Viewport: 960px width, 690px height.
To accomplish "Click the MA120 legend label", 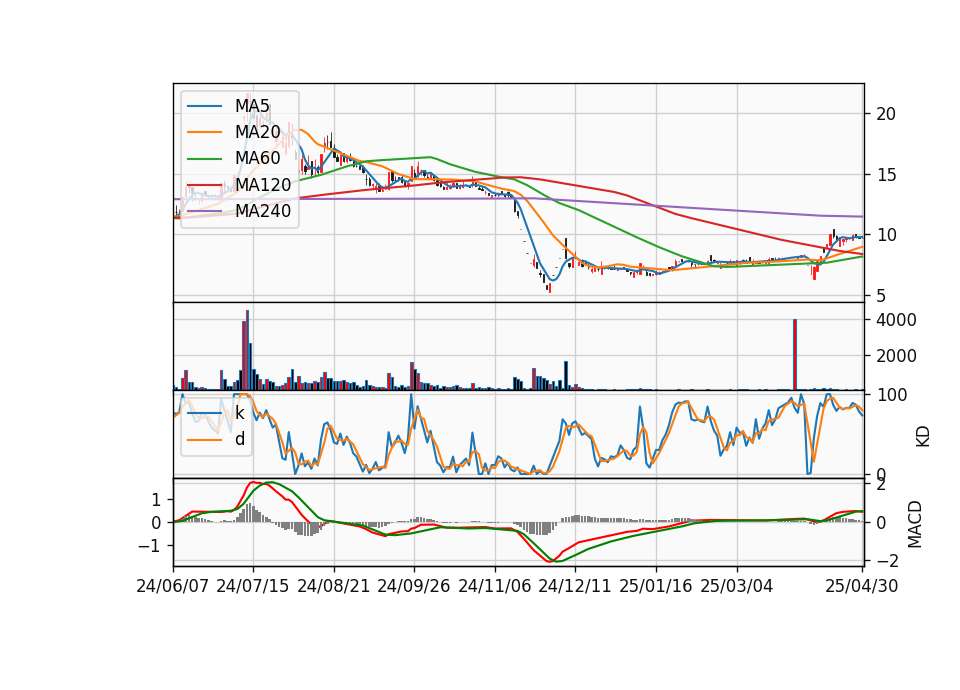I will (263, 185).
